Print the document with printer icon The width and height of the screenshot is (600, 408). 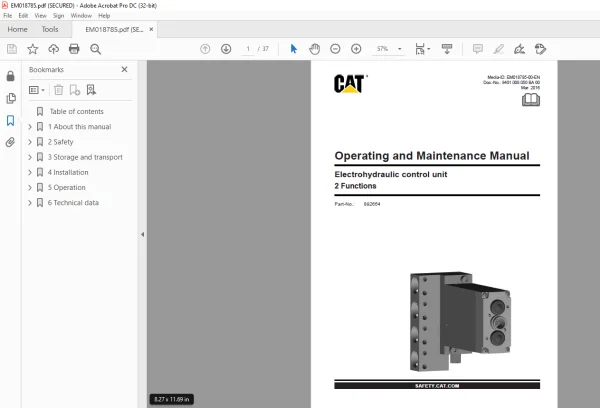pos(74,49)
